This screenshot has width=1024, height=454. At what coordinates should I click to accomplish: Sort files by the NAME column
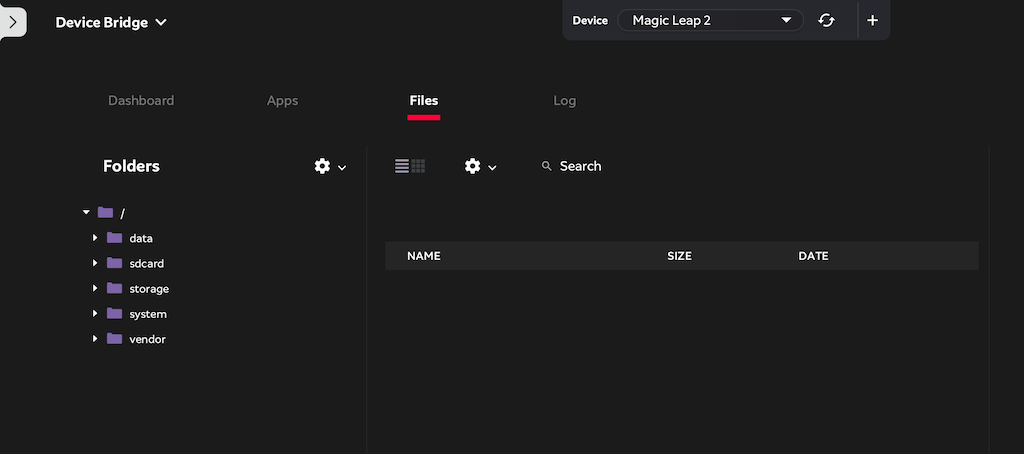click(424, 256)
